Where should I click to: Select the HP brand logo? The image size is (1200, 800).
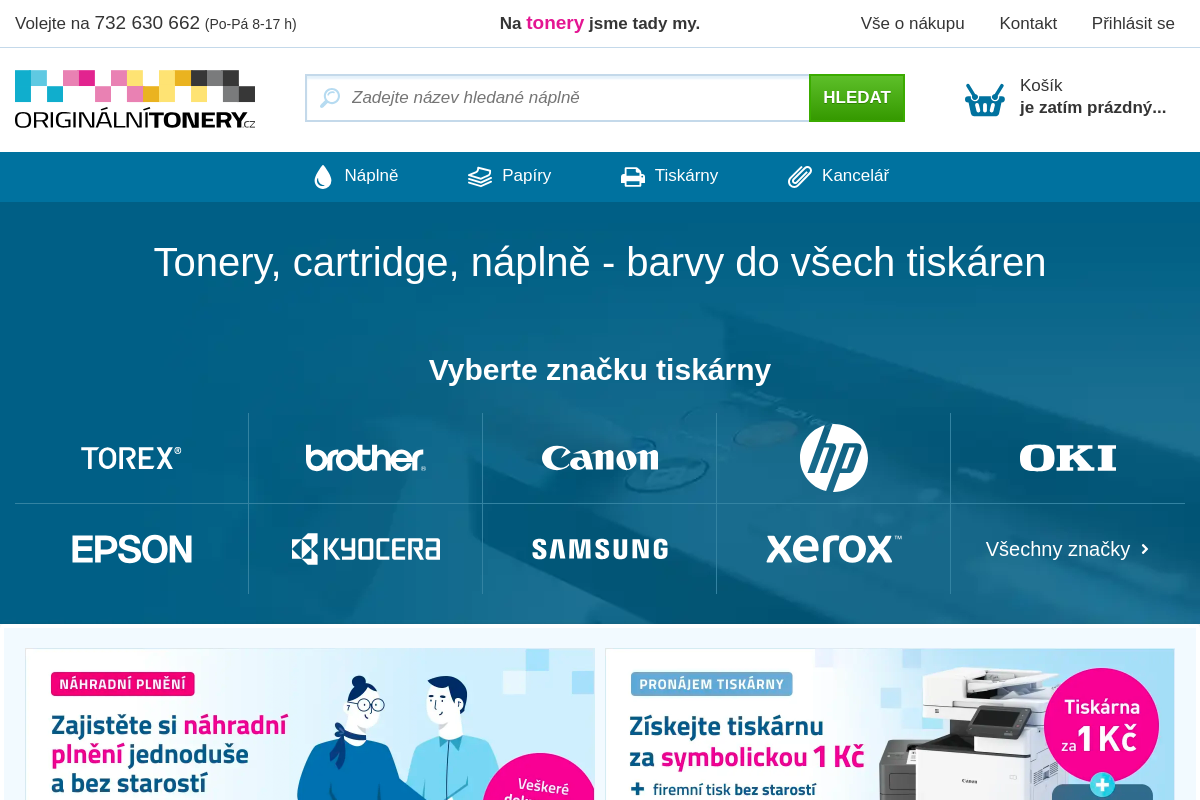click(x=833, y=457)
